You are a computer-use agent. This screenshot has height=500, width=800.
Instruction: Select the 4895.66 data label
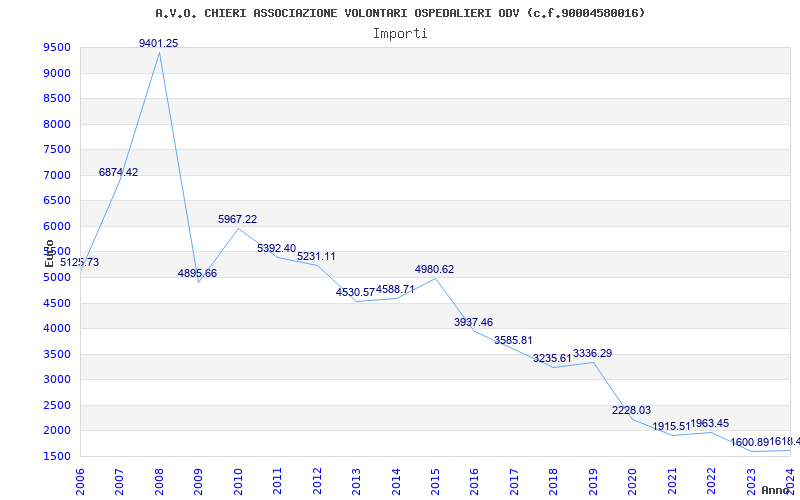click(197, 273)
